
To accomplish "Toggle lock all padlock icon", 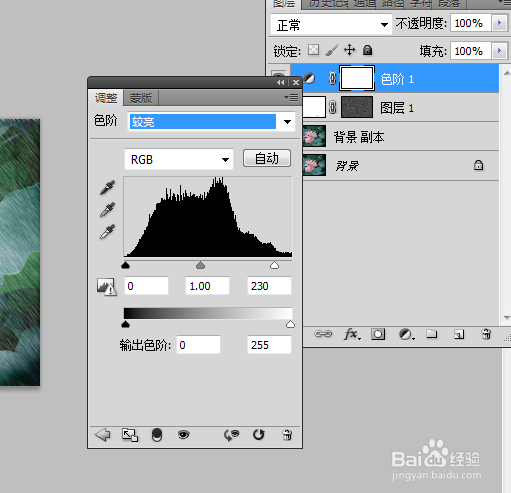I will click(367, 50).
